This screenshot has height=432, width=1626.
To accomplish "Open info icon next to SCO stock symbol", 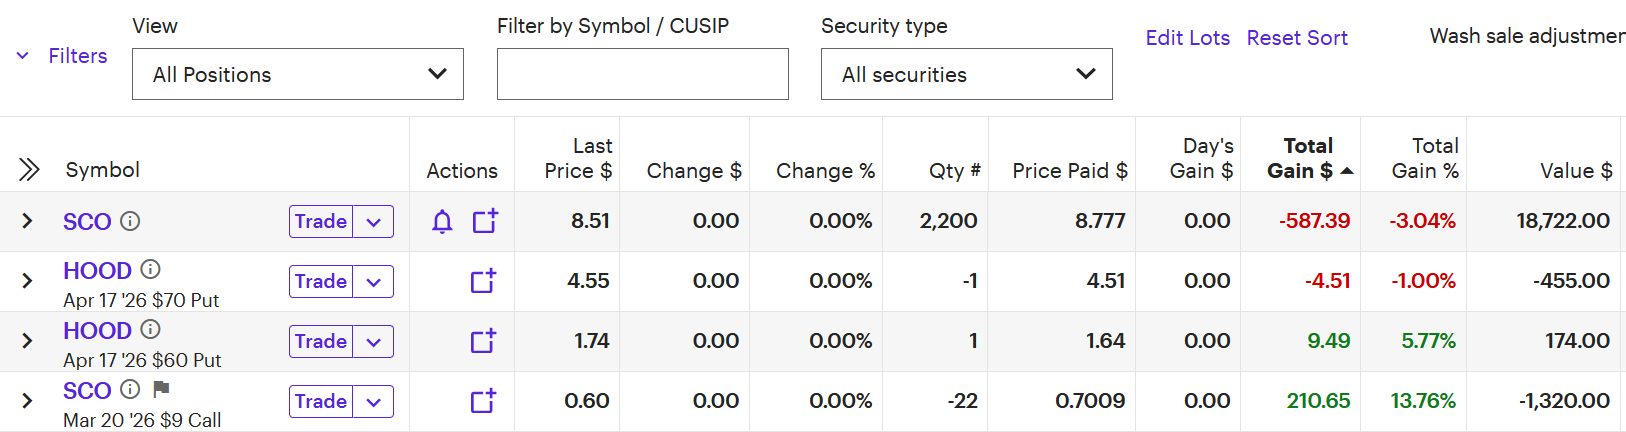I will pos(130,221).
